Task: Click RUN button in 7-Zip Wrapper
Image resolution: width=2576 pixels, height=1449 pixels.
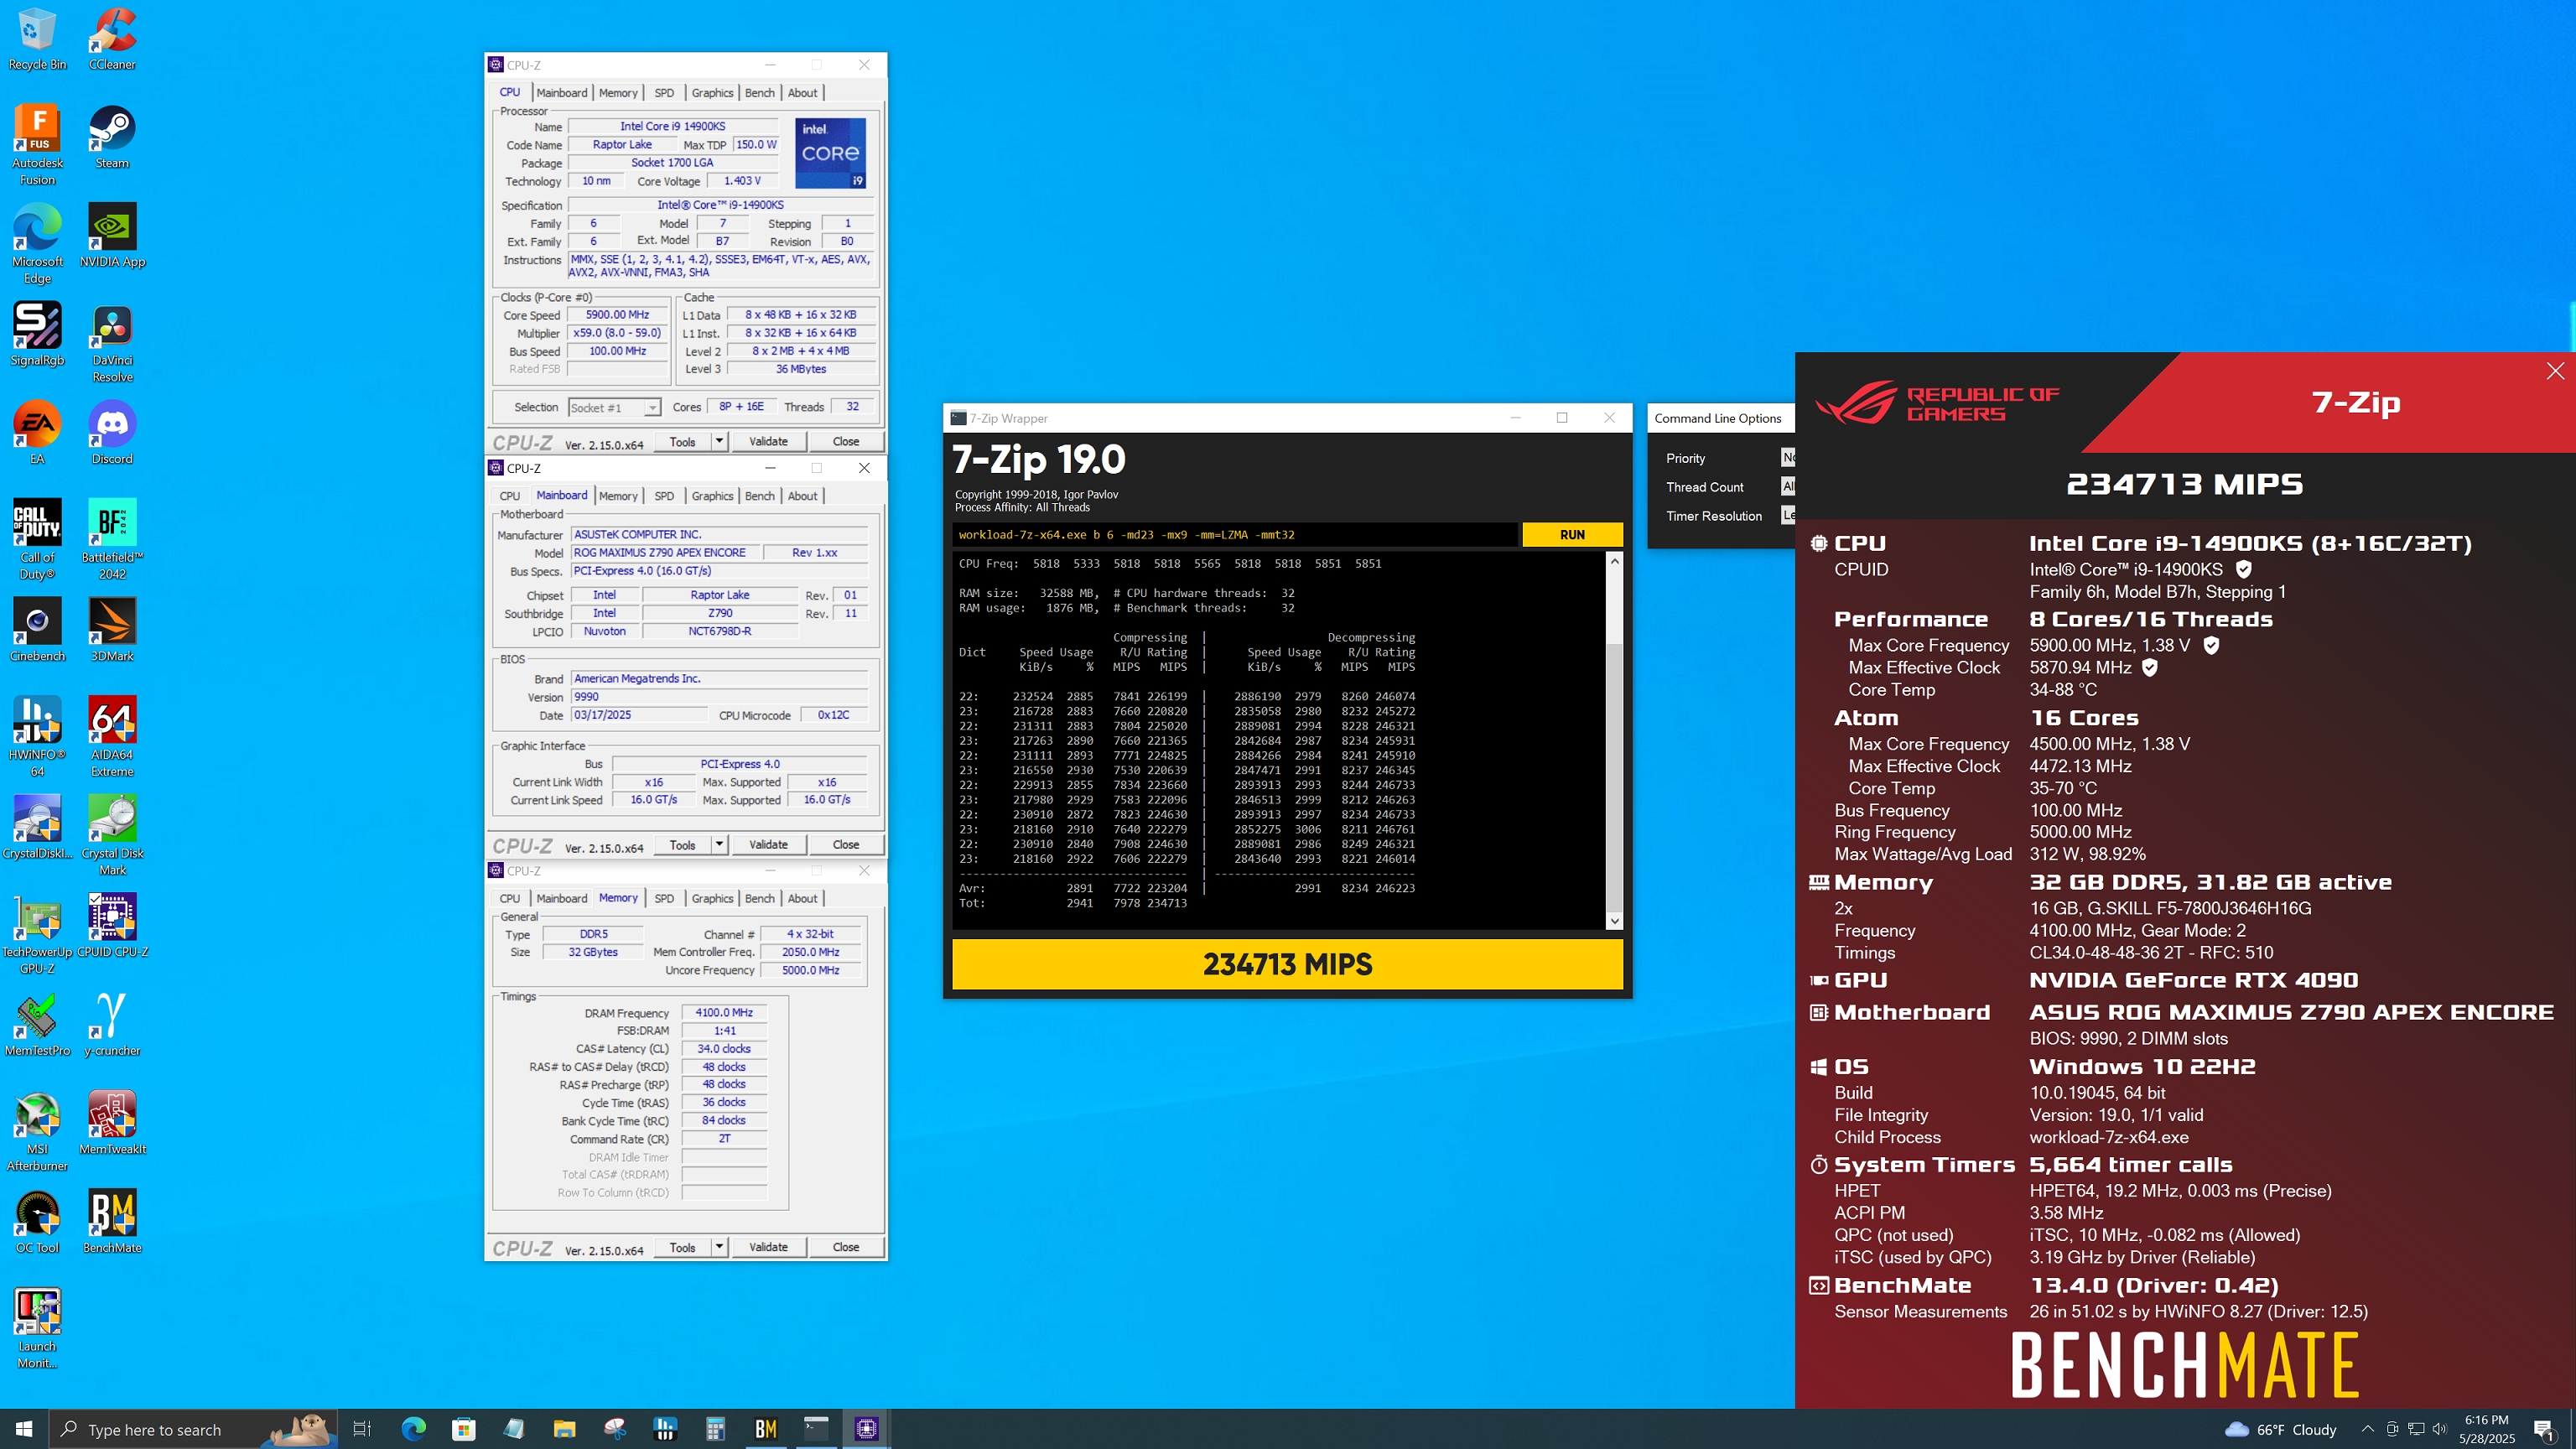Action: [1572, 535]
